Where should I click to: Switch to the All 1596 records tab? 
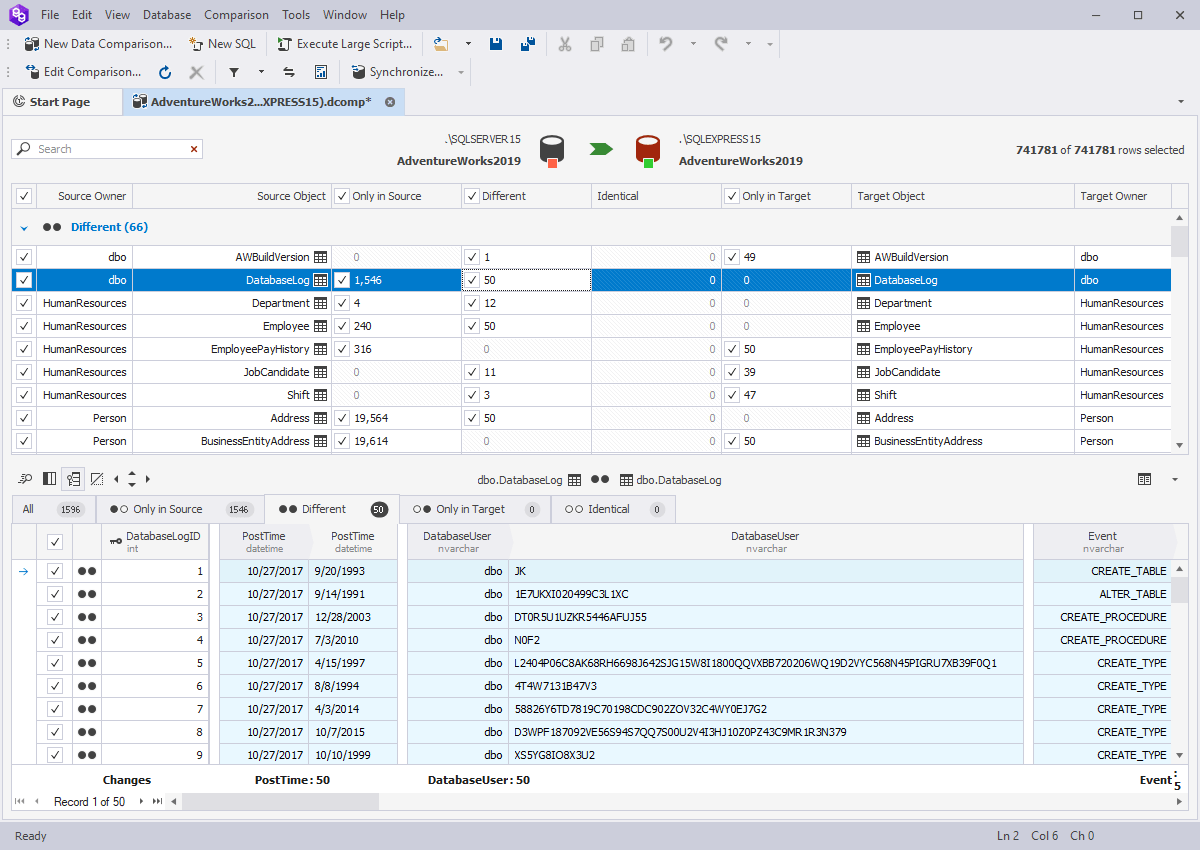[53, 509]
